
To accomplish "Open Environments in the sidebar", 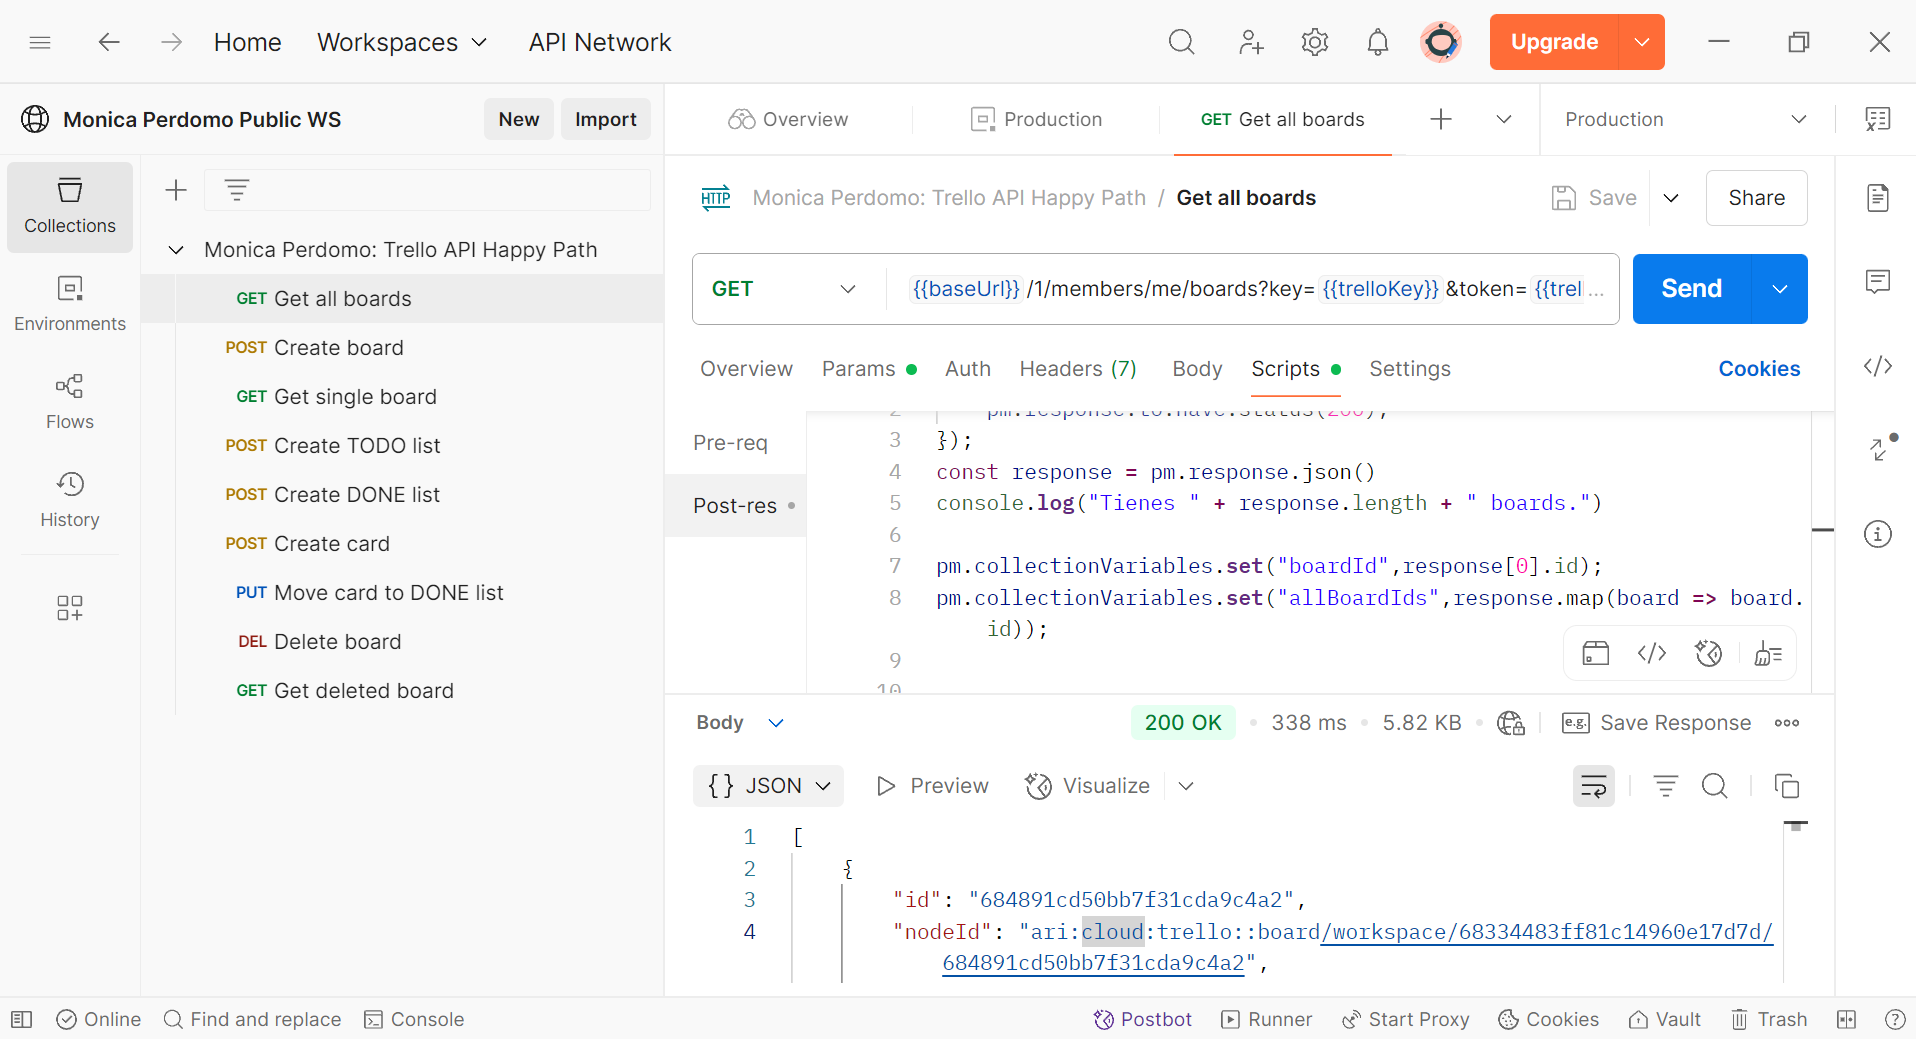I will tap(70, 305).
